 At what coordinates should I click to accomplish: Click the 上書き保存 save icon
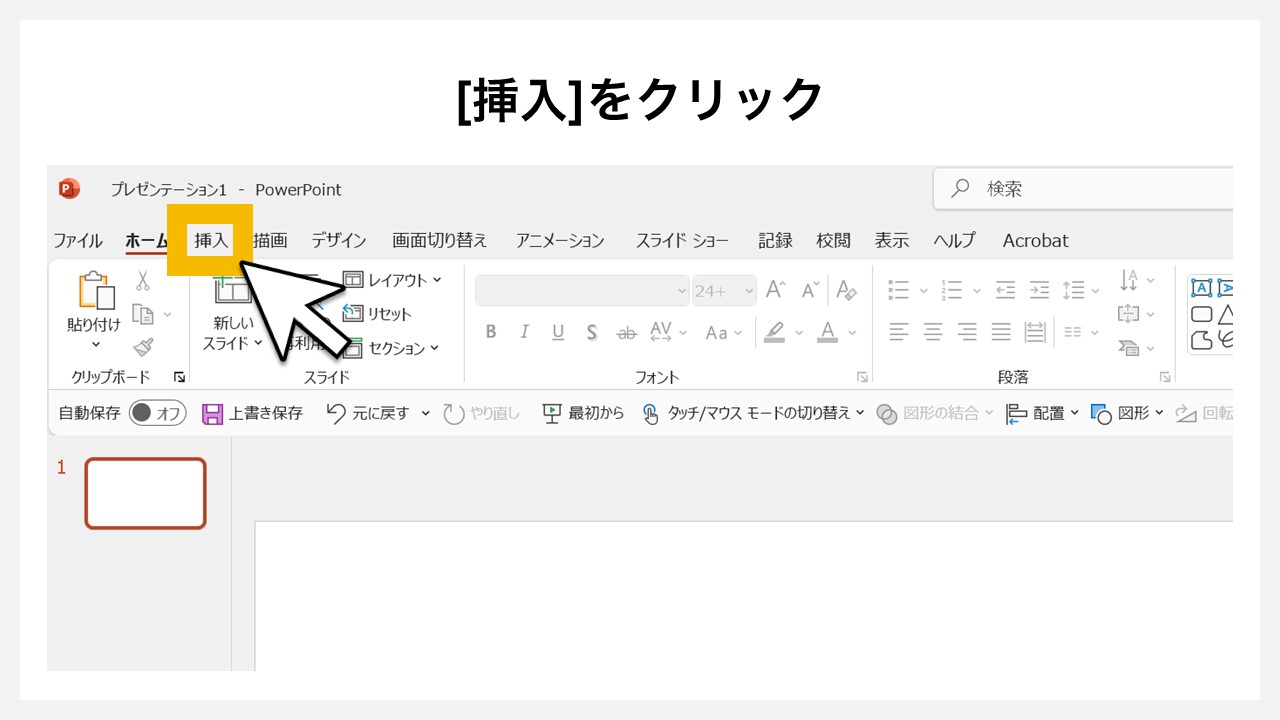213,413
